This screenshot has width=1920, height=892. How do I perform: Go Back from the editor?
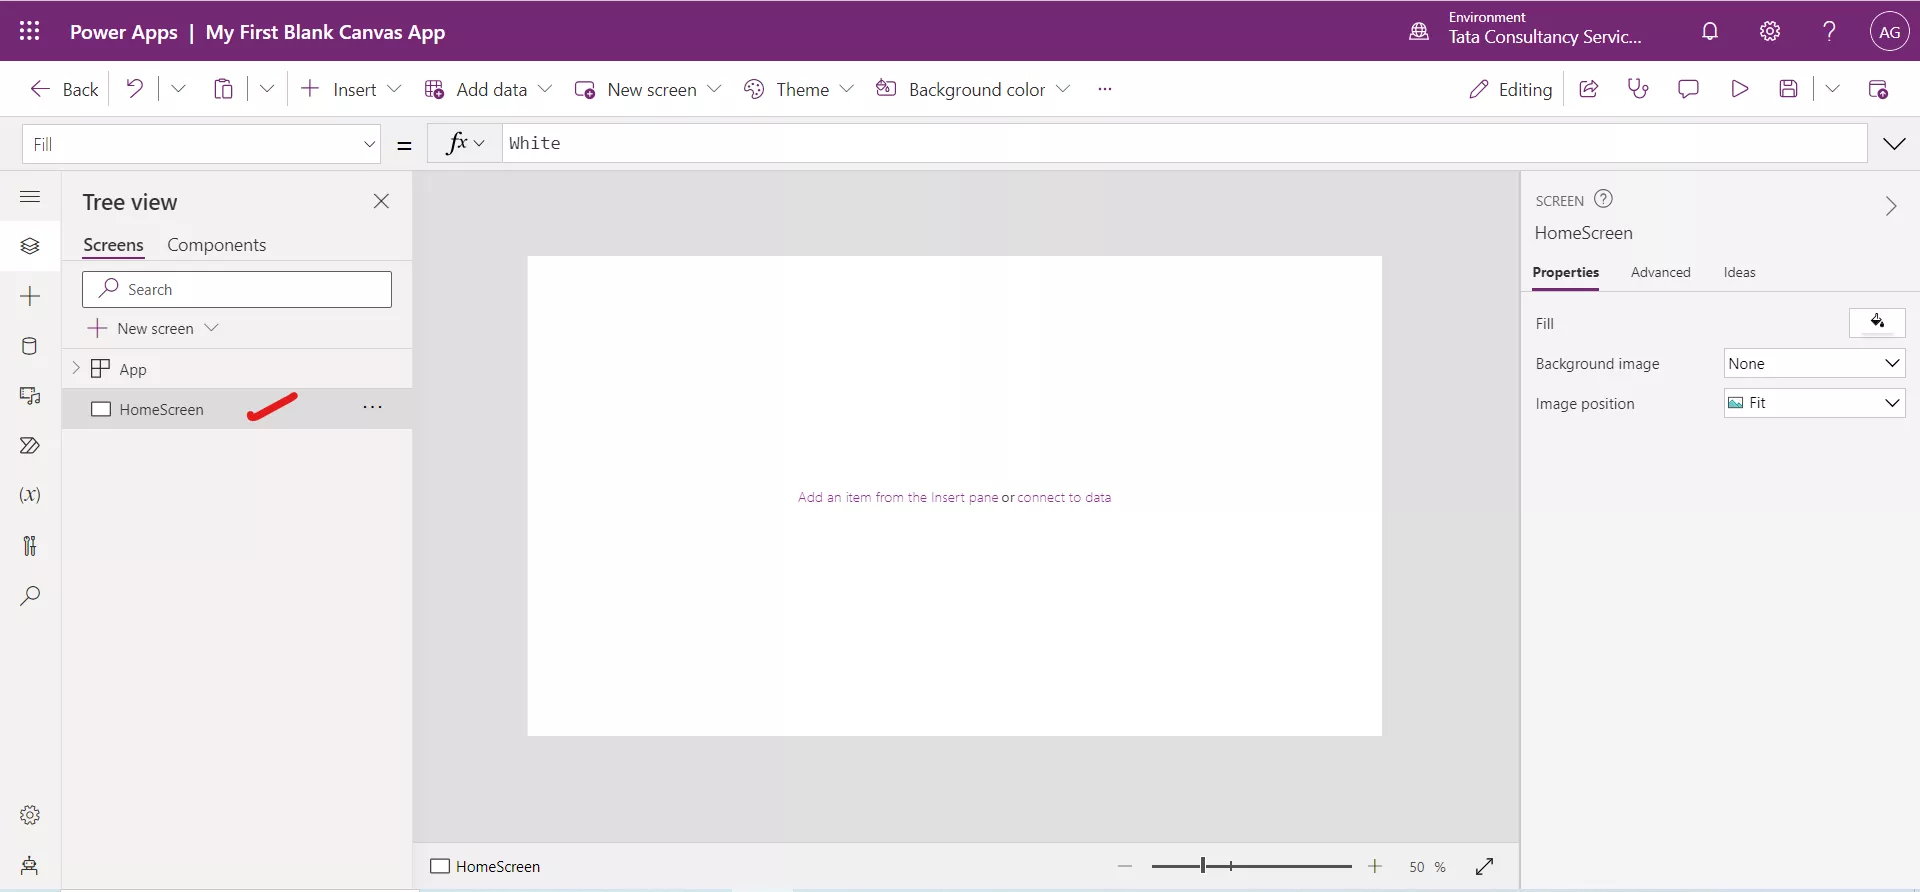click(x=64, y=89)
